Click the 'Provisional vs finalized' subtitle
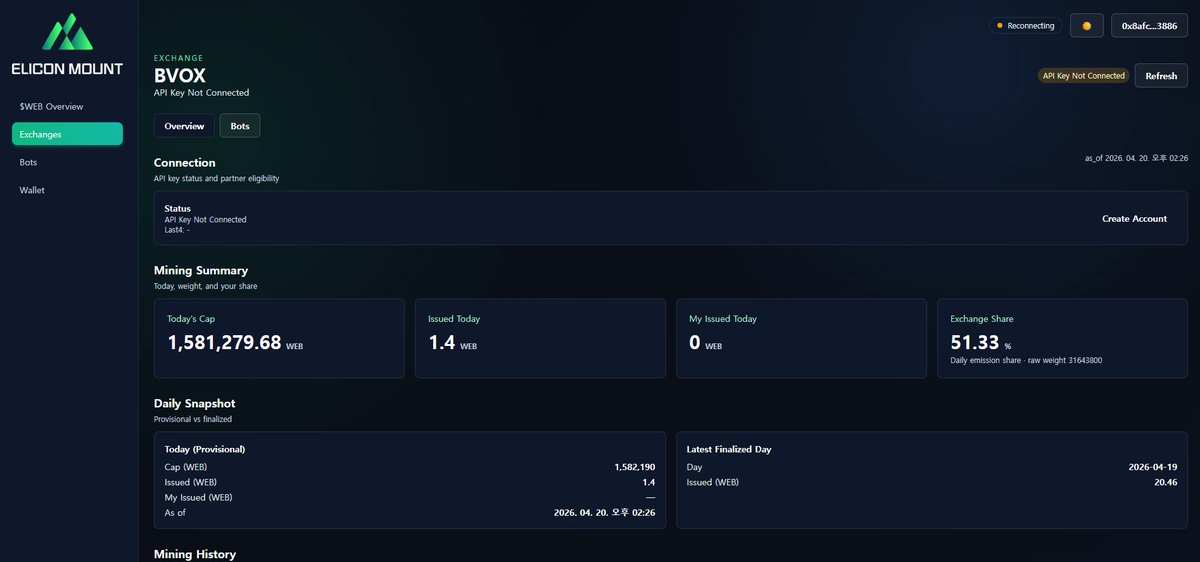Viewport: 1200px width, 562px height. coord(193,419)
